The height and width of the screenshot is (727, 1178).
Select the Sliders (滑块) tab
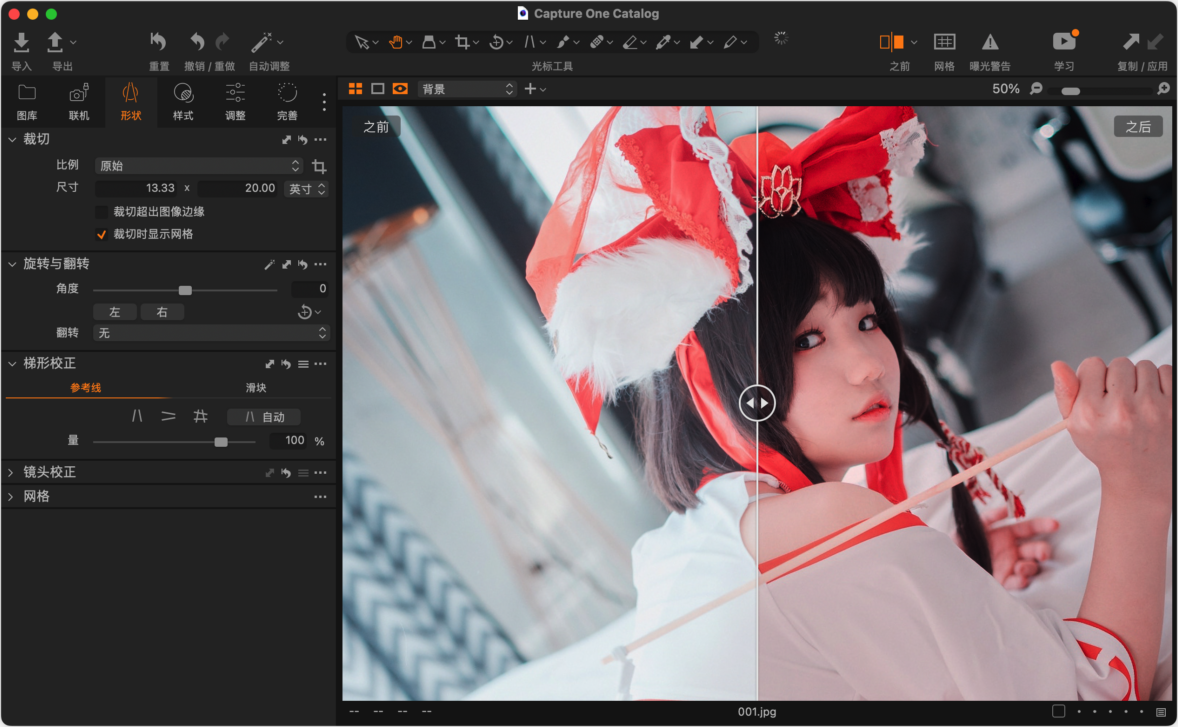[256, 388]
